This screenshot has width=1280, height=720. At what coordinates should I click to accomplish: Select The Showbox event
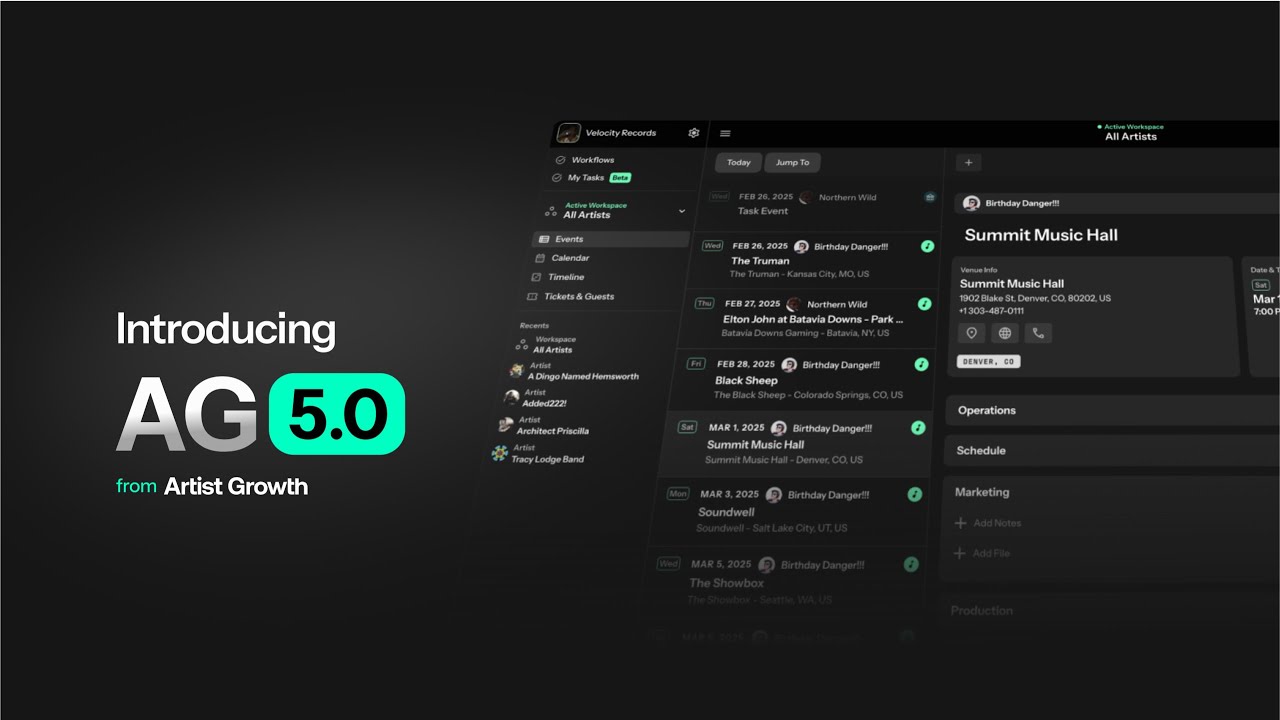tap(783, 581)
